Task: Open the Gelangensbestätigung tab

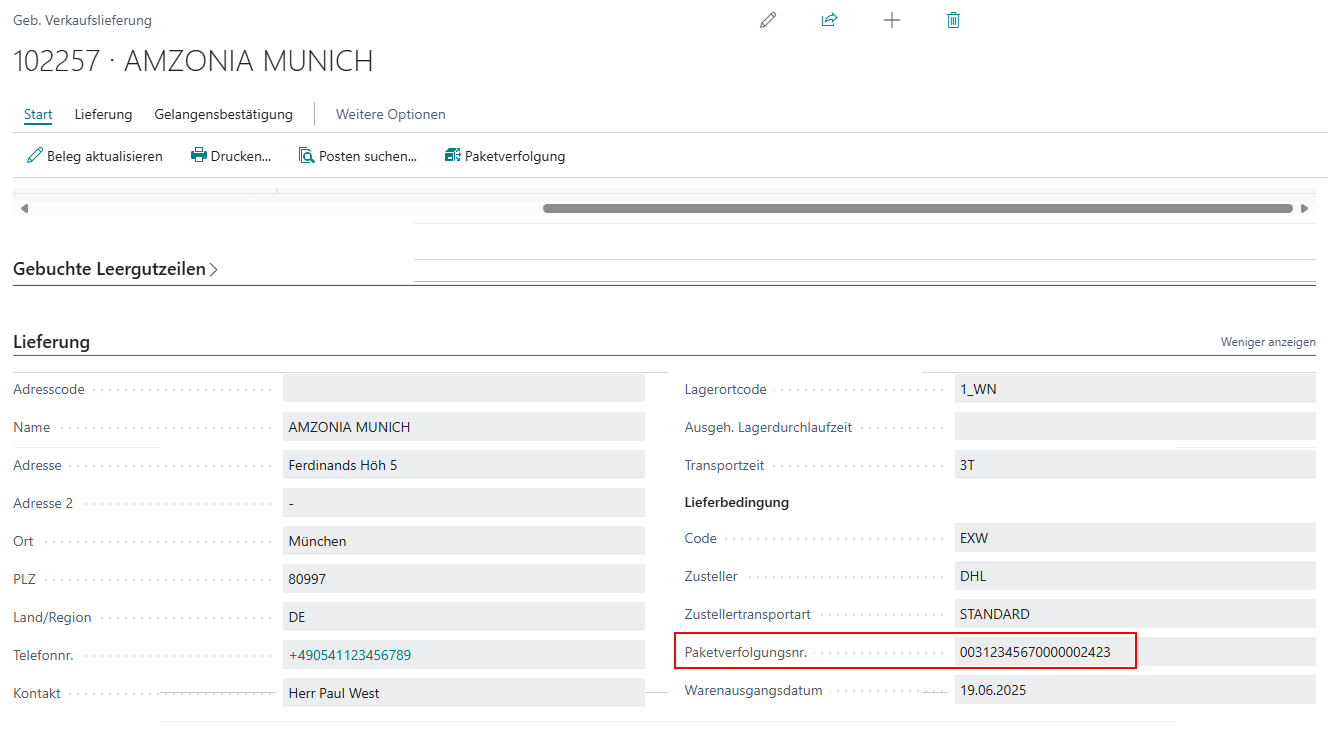Action: [223, 114]
